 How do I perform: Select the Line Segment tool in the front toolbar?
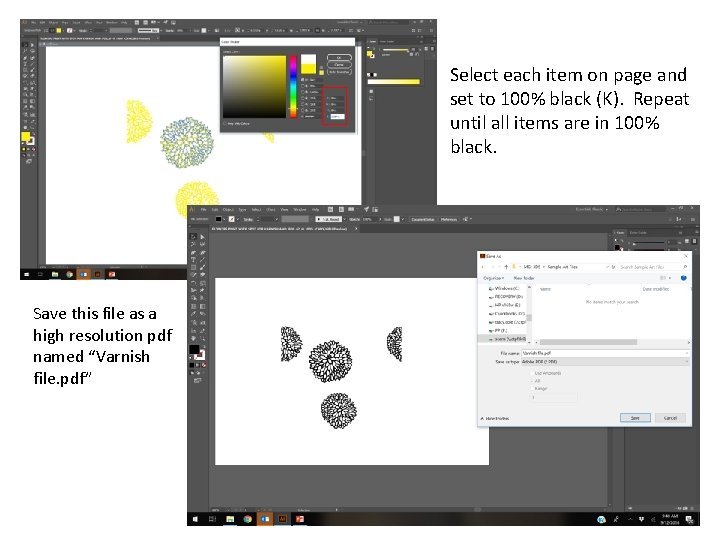coord(202,260)
